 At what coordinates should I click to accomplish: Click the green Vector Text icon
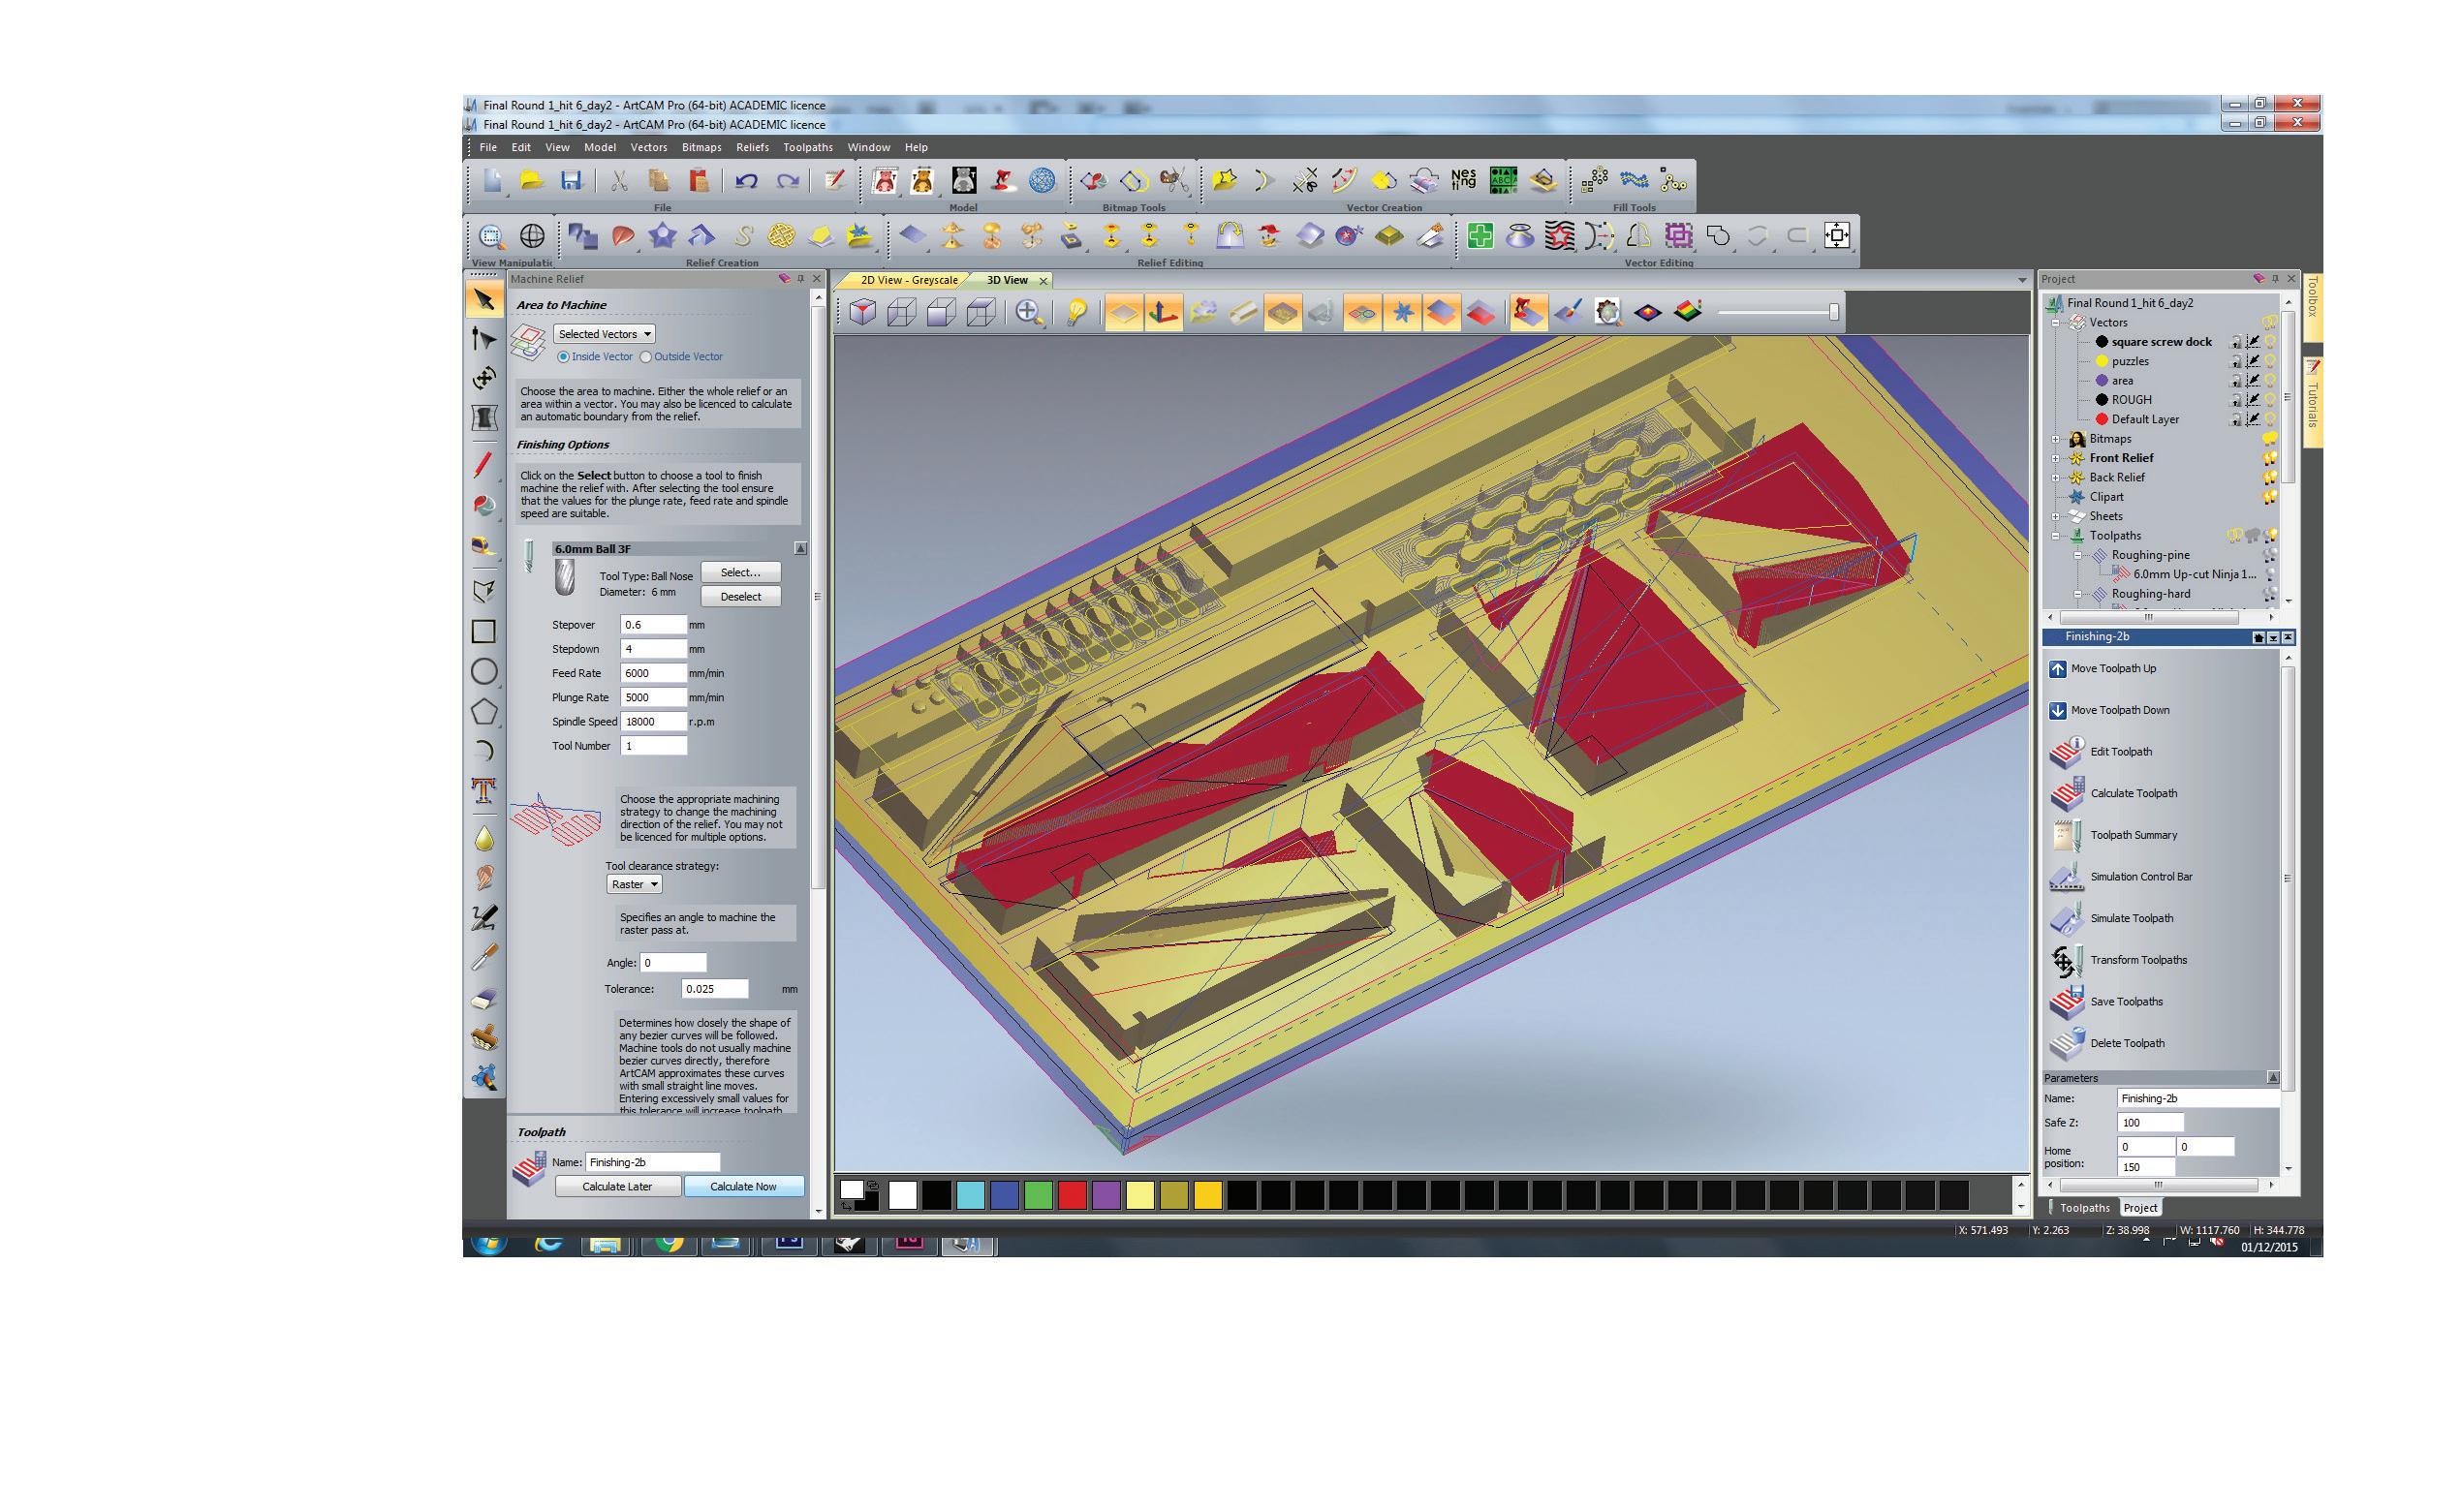1503,181
